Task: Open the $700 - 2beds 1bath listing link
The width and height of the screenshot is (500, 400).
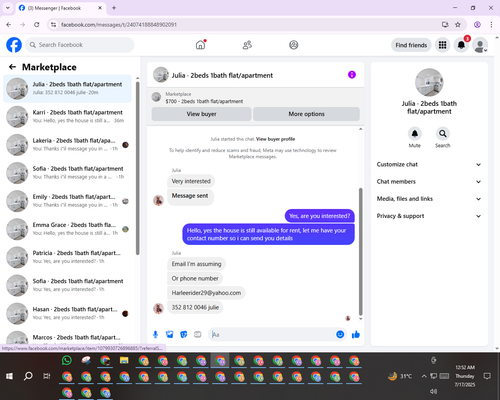Action: (x=204, y=101)
